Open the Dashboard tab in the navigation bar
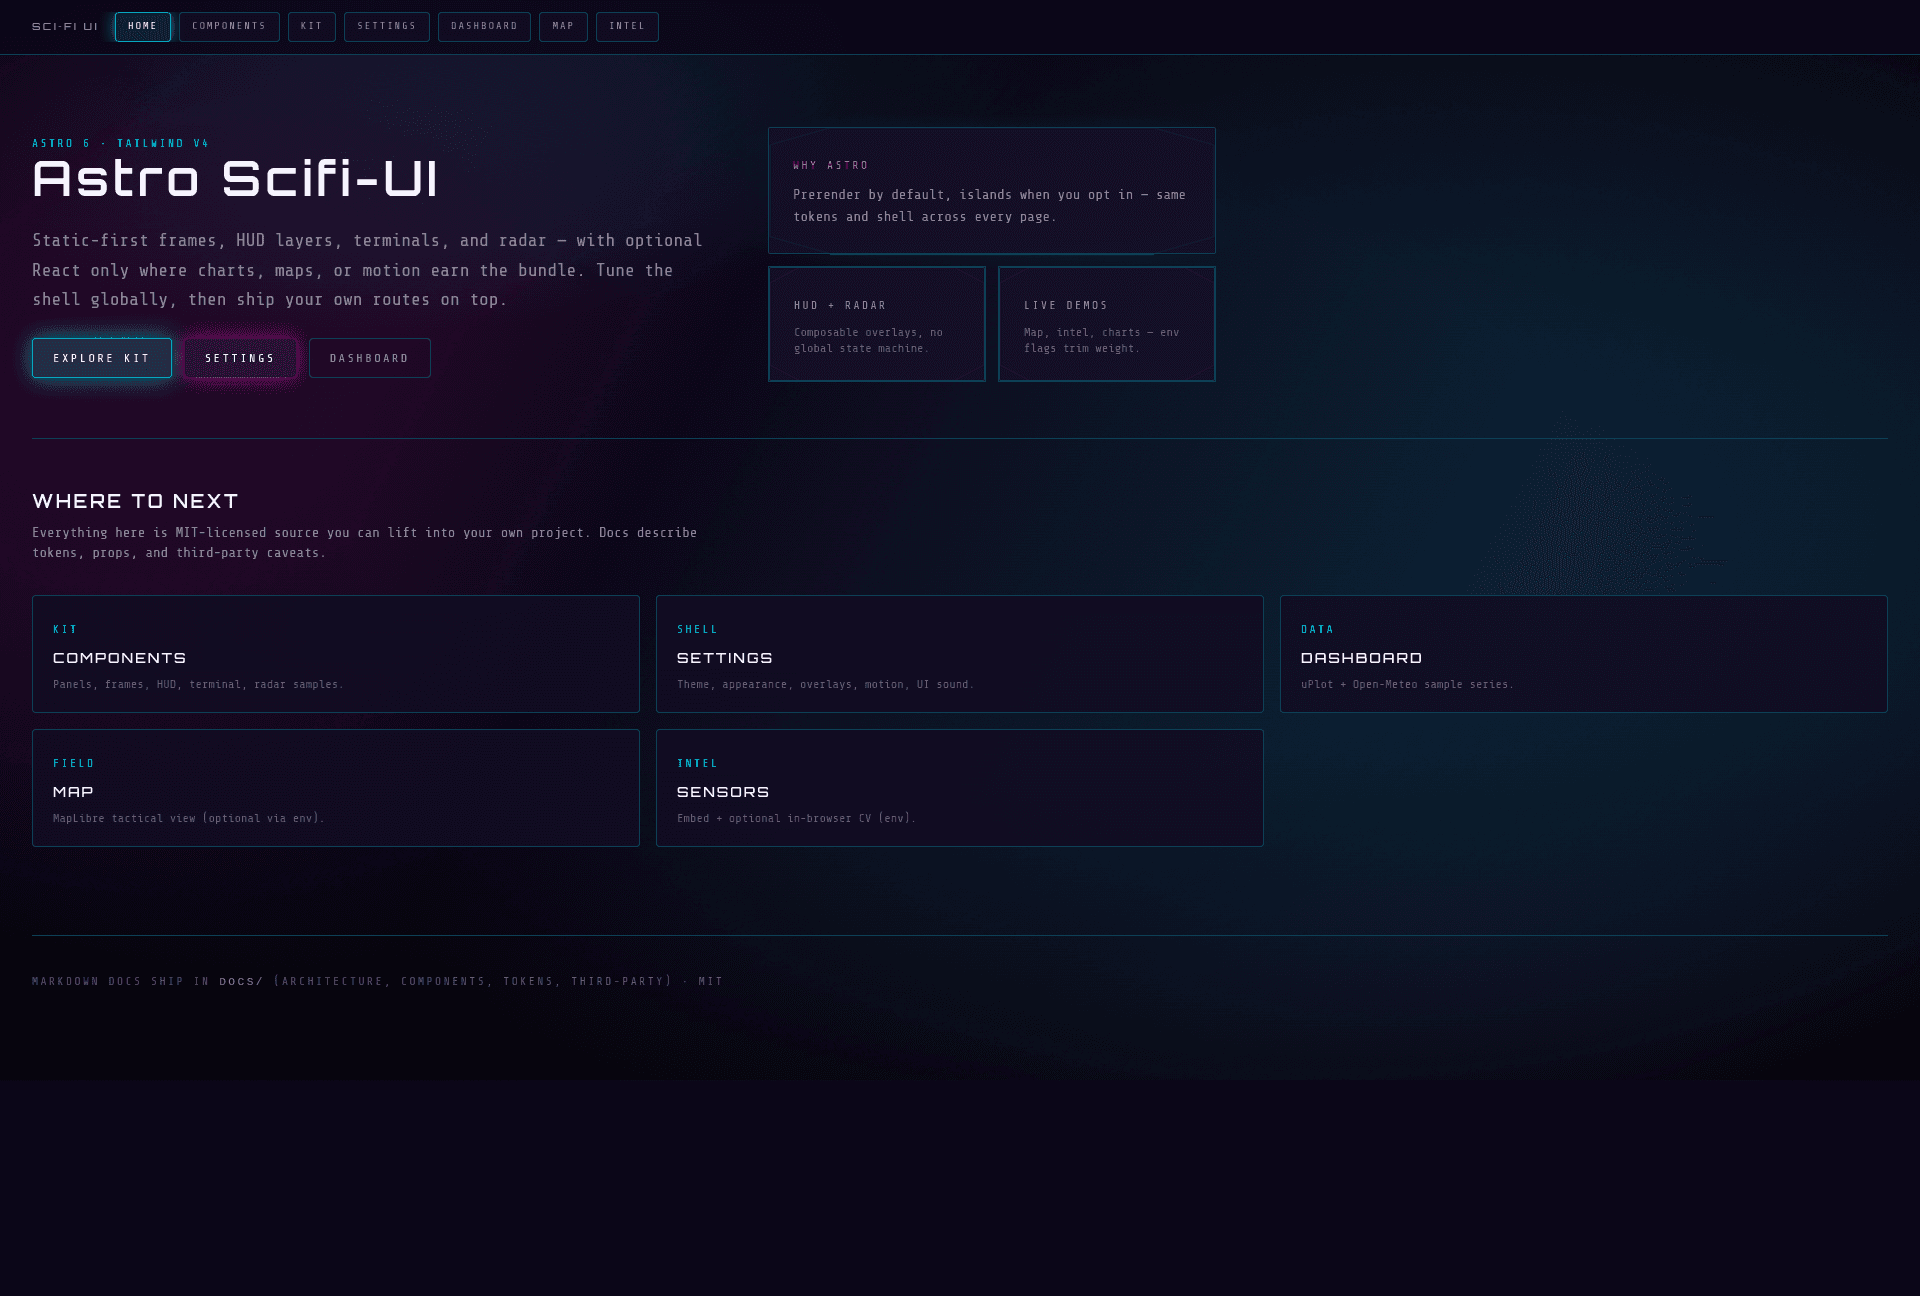Image resolution: width=1920 pixels, height=1296 pixels. 484,27
